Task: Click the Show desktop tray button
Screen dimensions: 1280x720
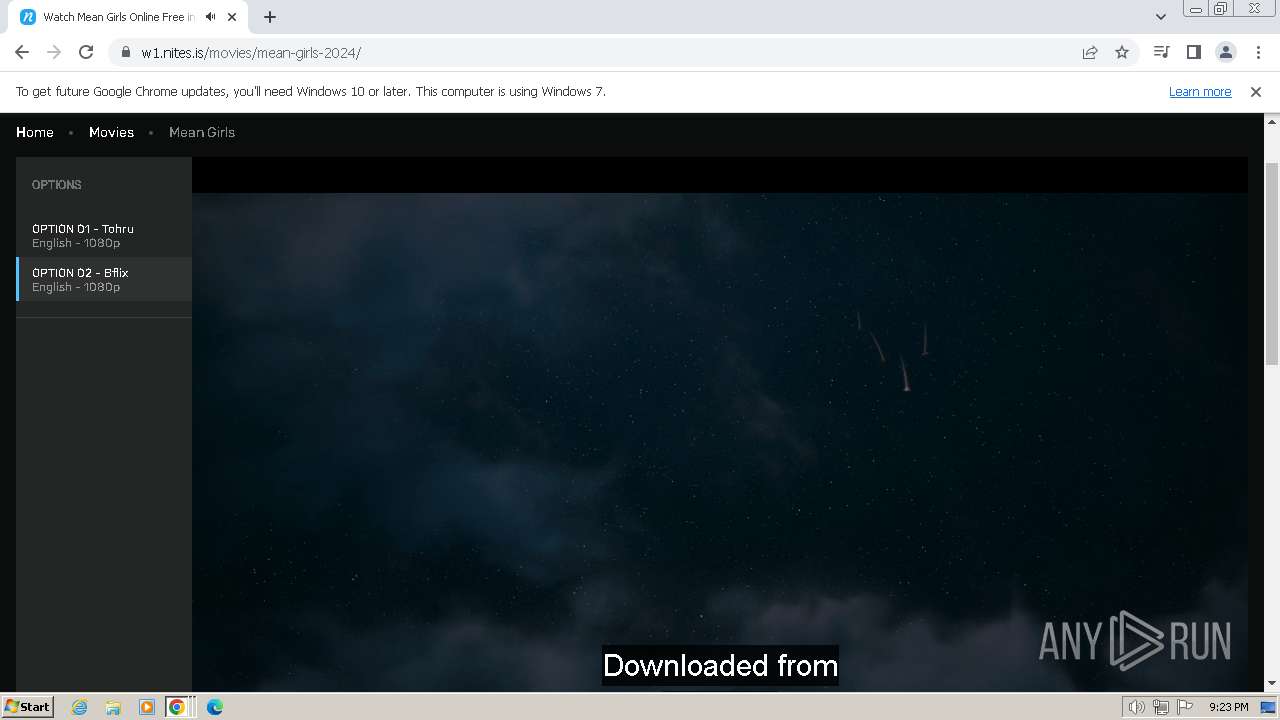Action: click(x=1268, y=707)
